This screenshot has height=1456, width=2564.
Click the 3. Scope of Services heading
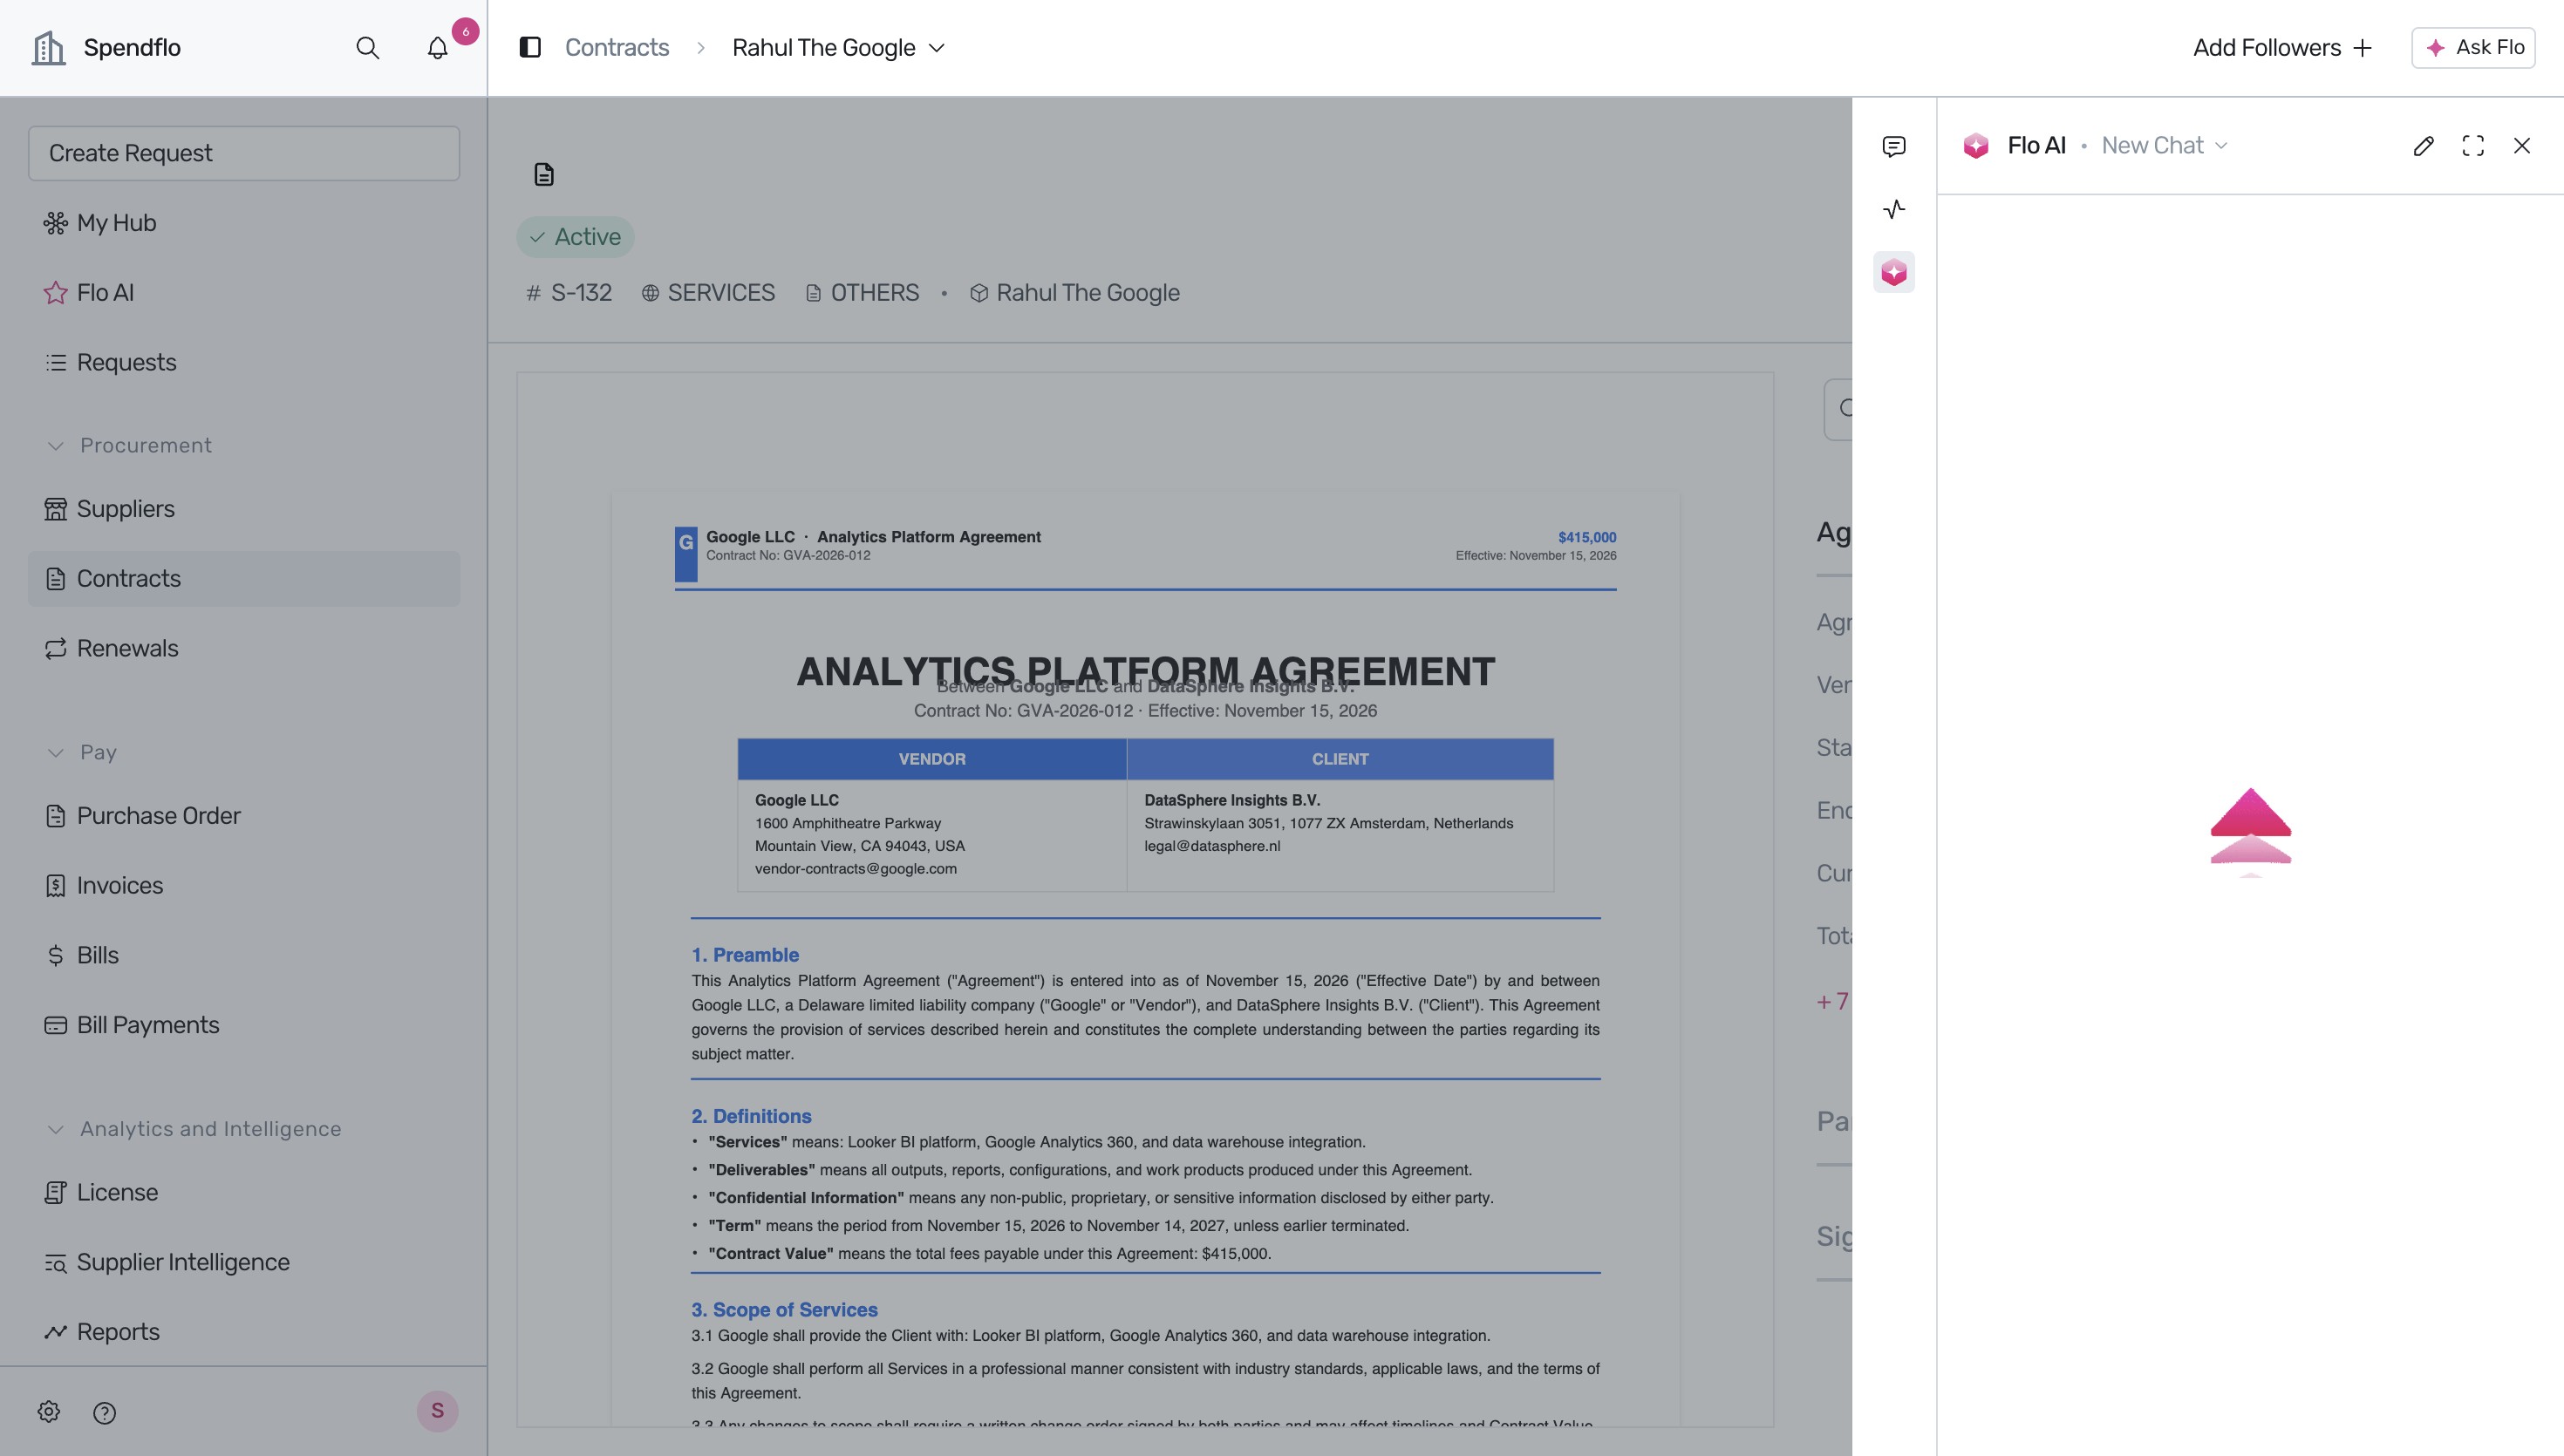coord(784,1309)
